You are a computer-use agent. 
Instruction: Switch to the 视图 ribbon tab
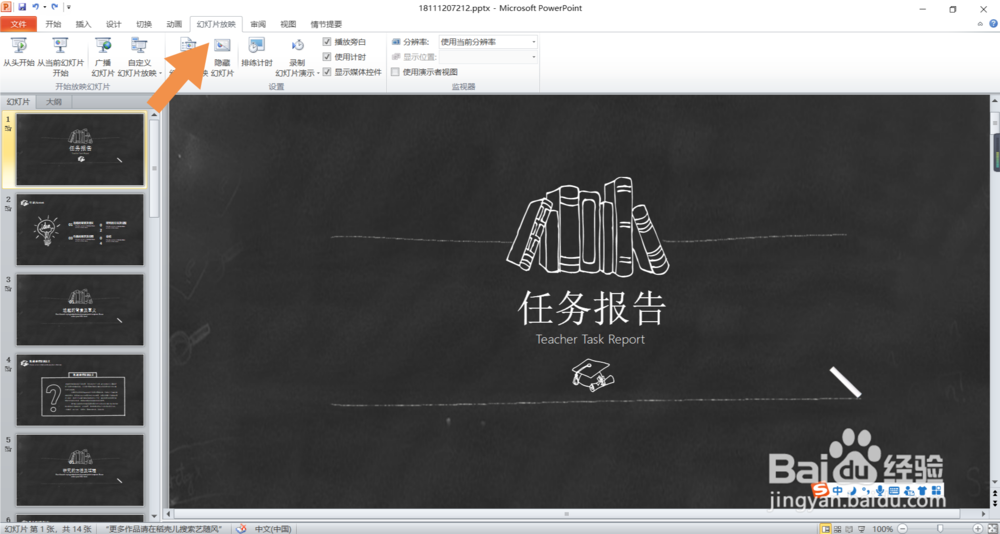point(288,24)
